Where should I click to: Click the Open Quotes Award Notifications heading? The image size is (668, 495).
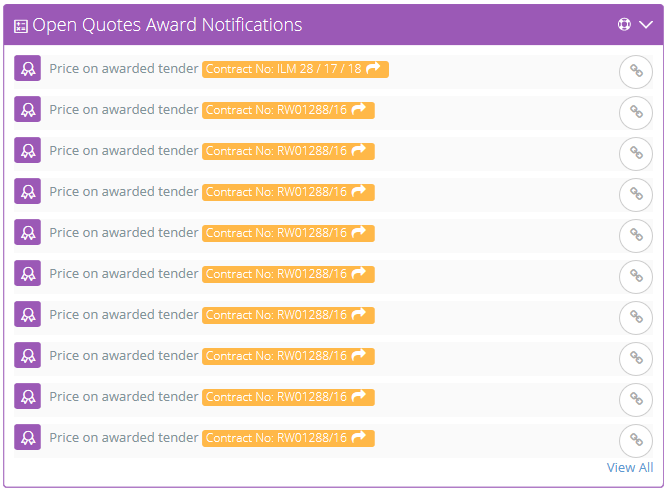[167, 25]
